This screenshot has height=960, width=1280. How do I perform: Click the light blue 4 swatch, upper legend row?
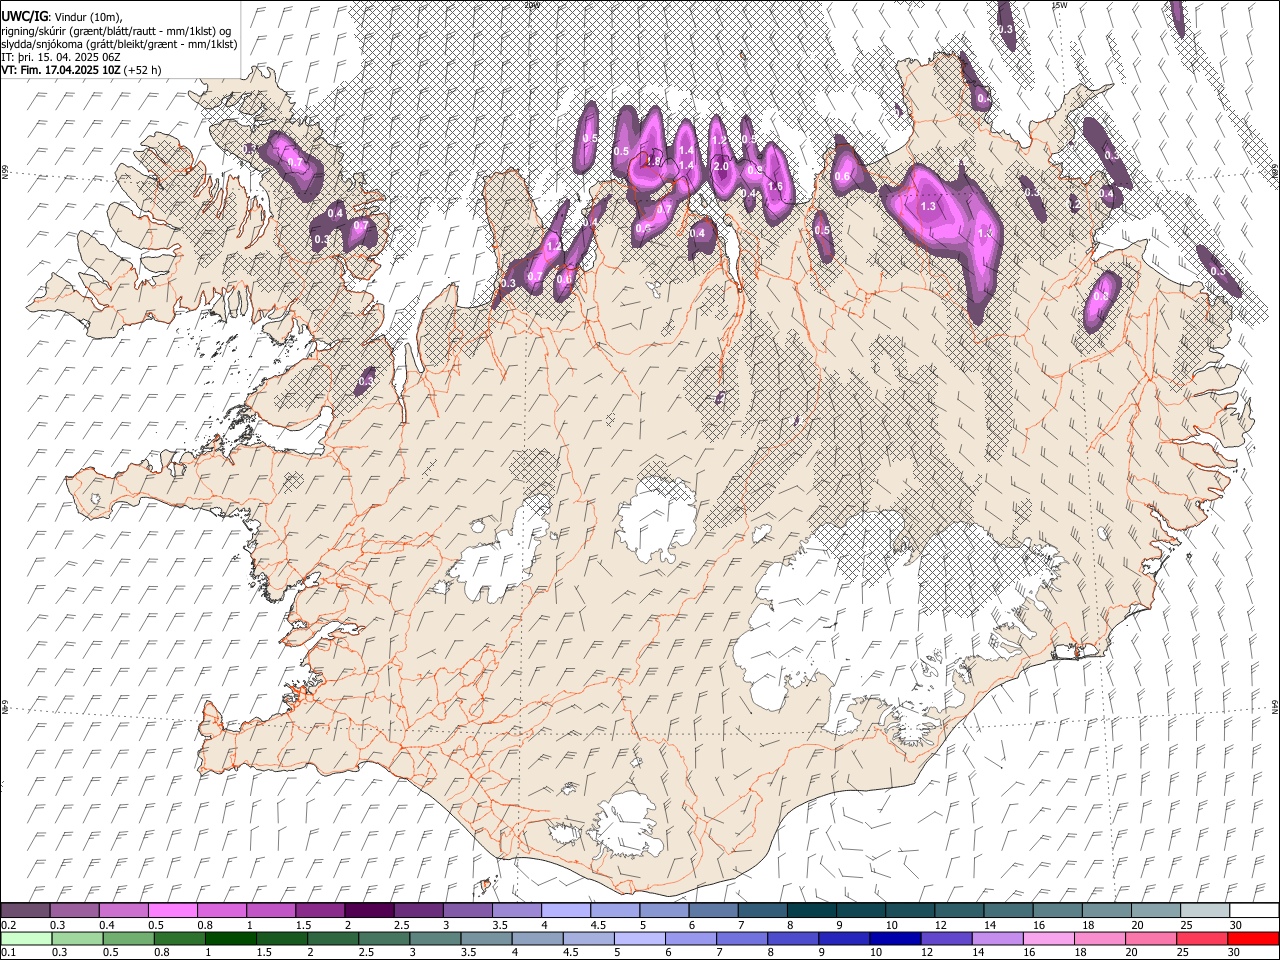coord(565,910)
